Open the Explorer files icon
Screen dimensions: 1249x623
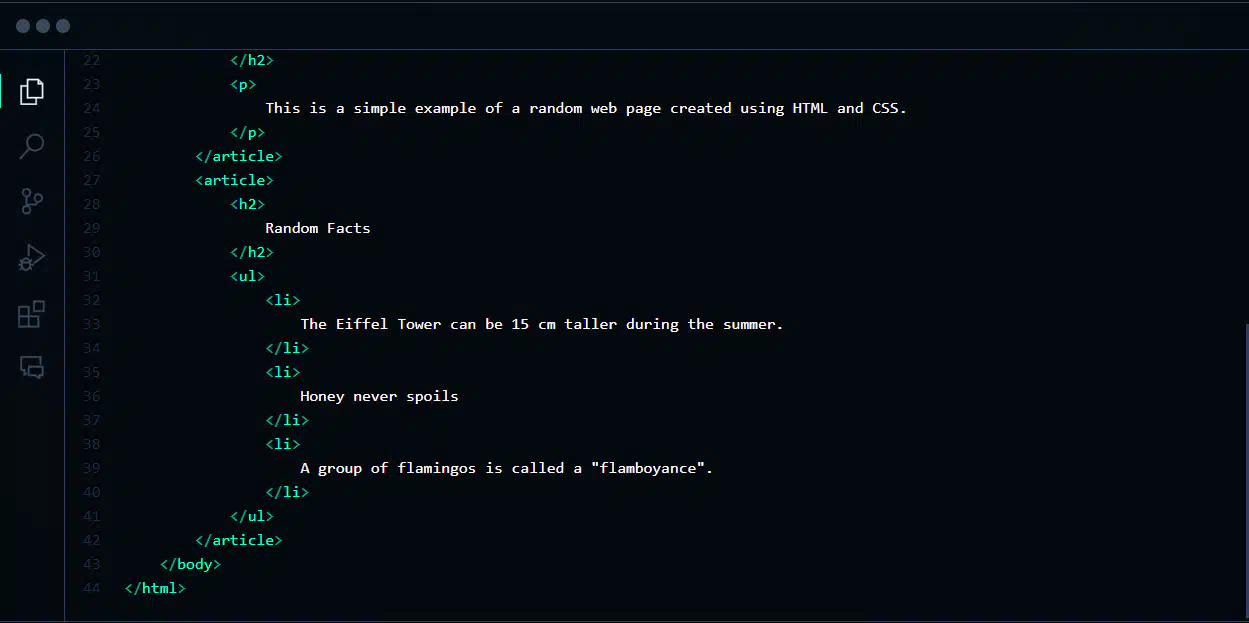pos(32,91)
